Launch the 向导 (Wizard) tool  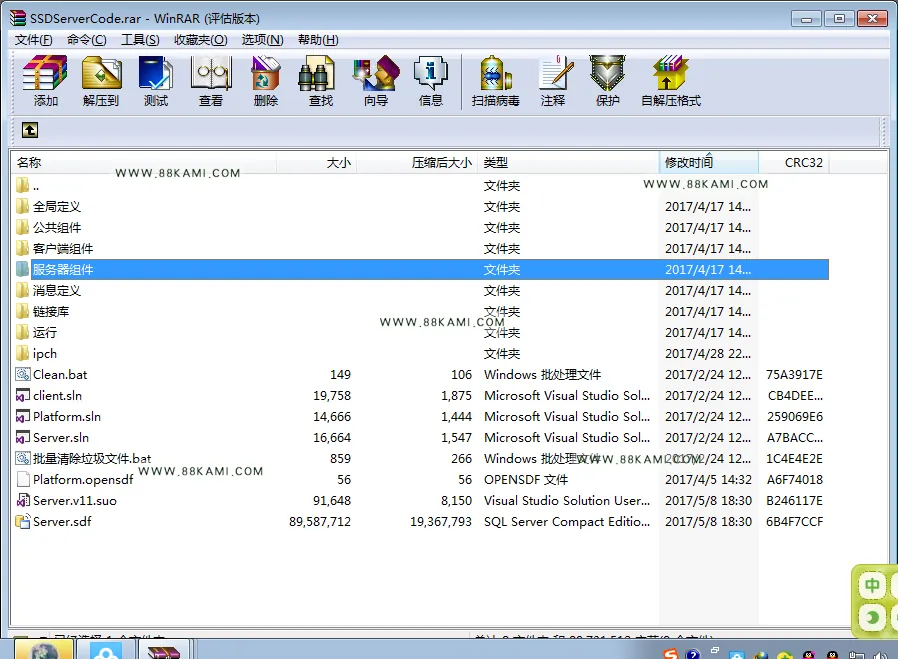coord(376,81)
